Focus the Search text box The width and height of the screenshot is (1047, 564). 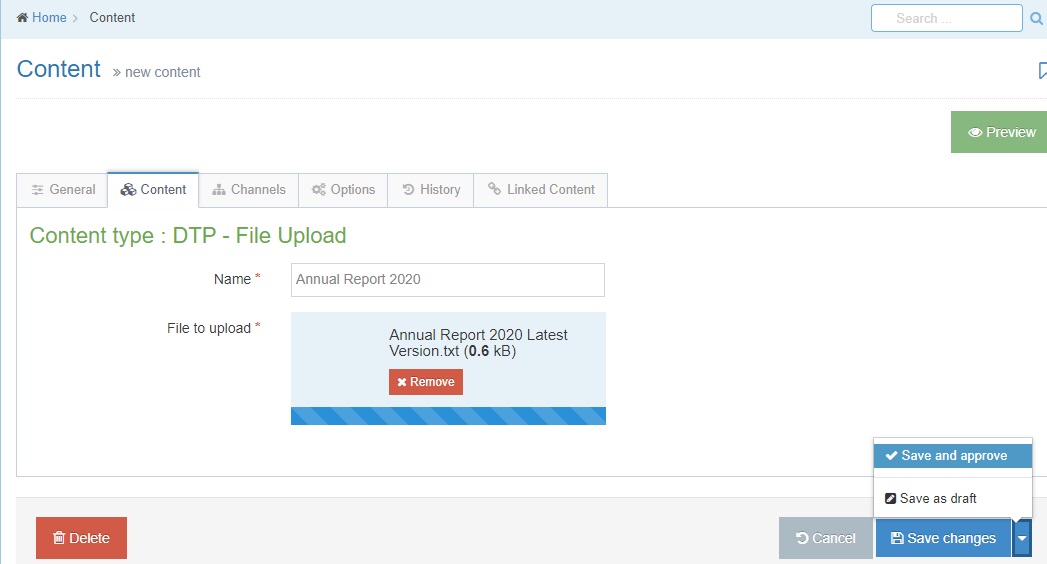click(946, 18)
